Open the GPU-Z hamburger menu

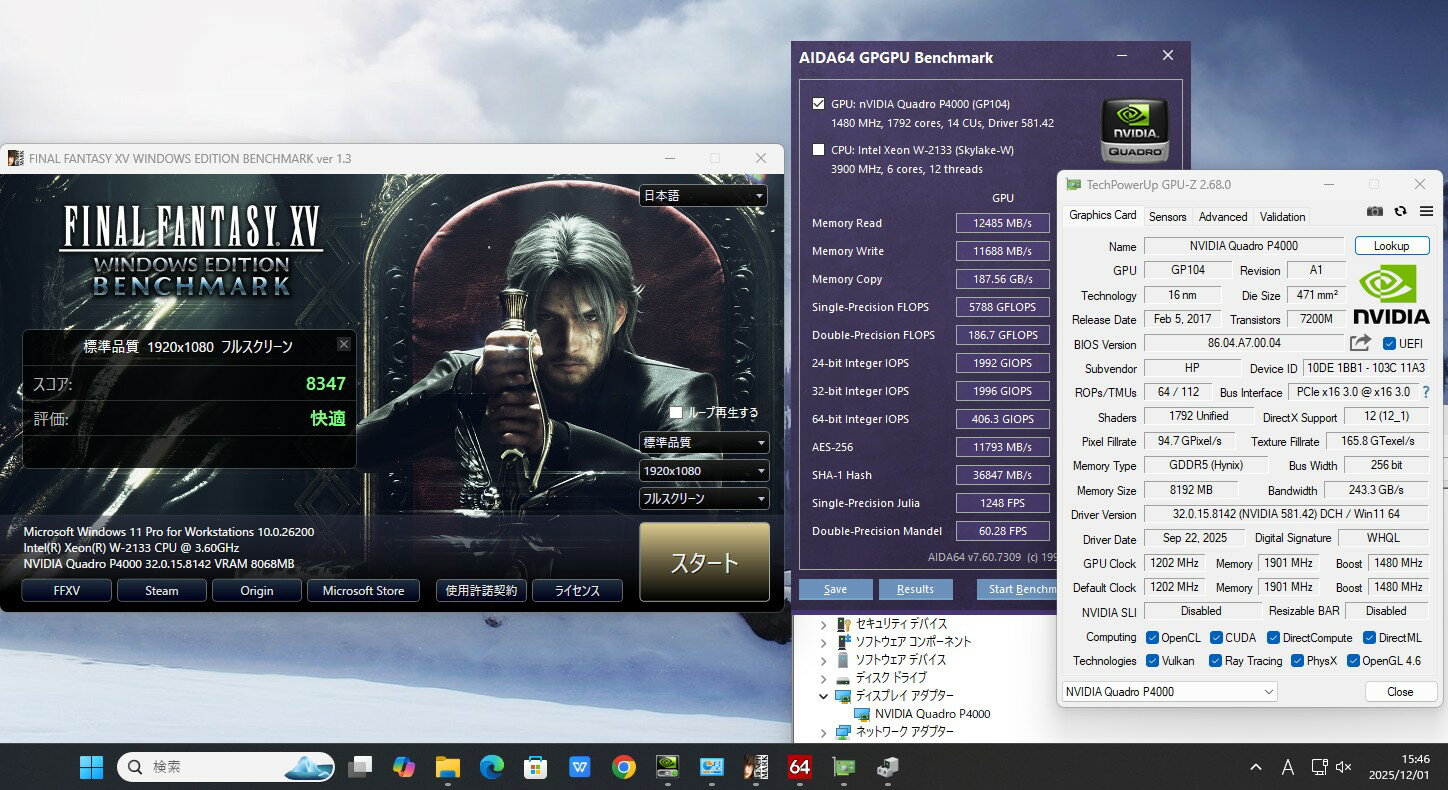(x=1426, y=211)
